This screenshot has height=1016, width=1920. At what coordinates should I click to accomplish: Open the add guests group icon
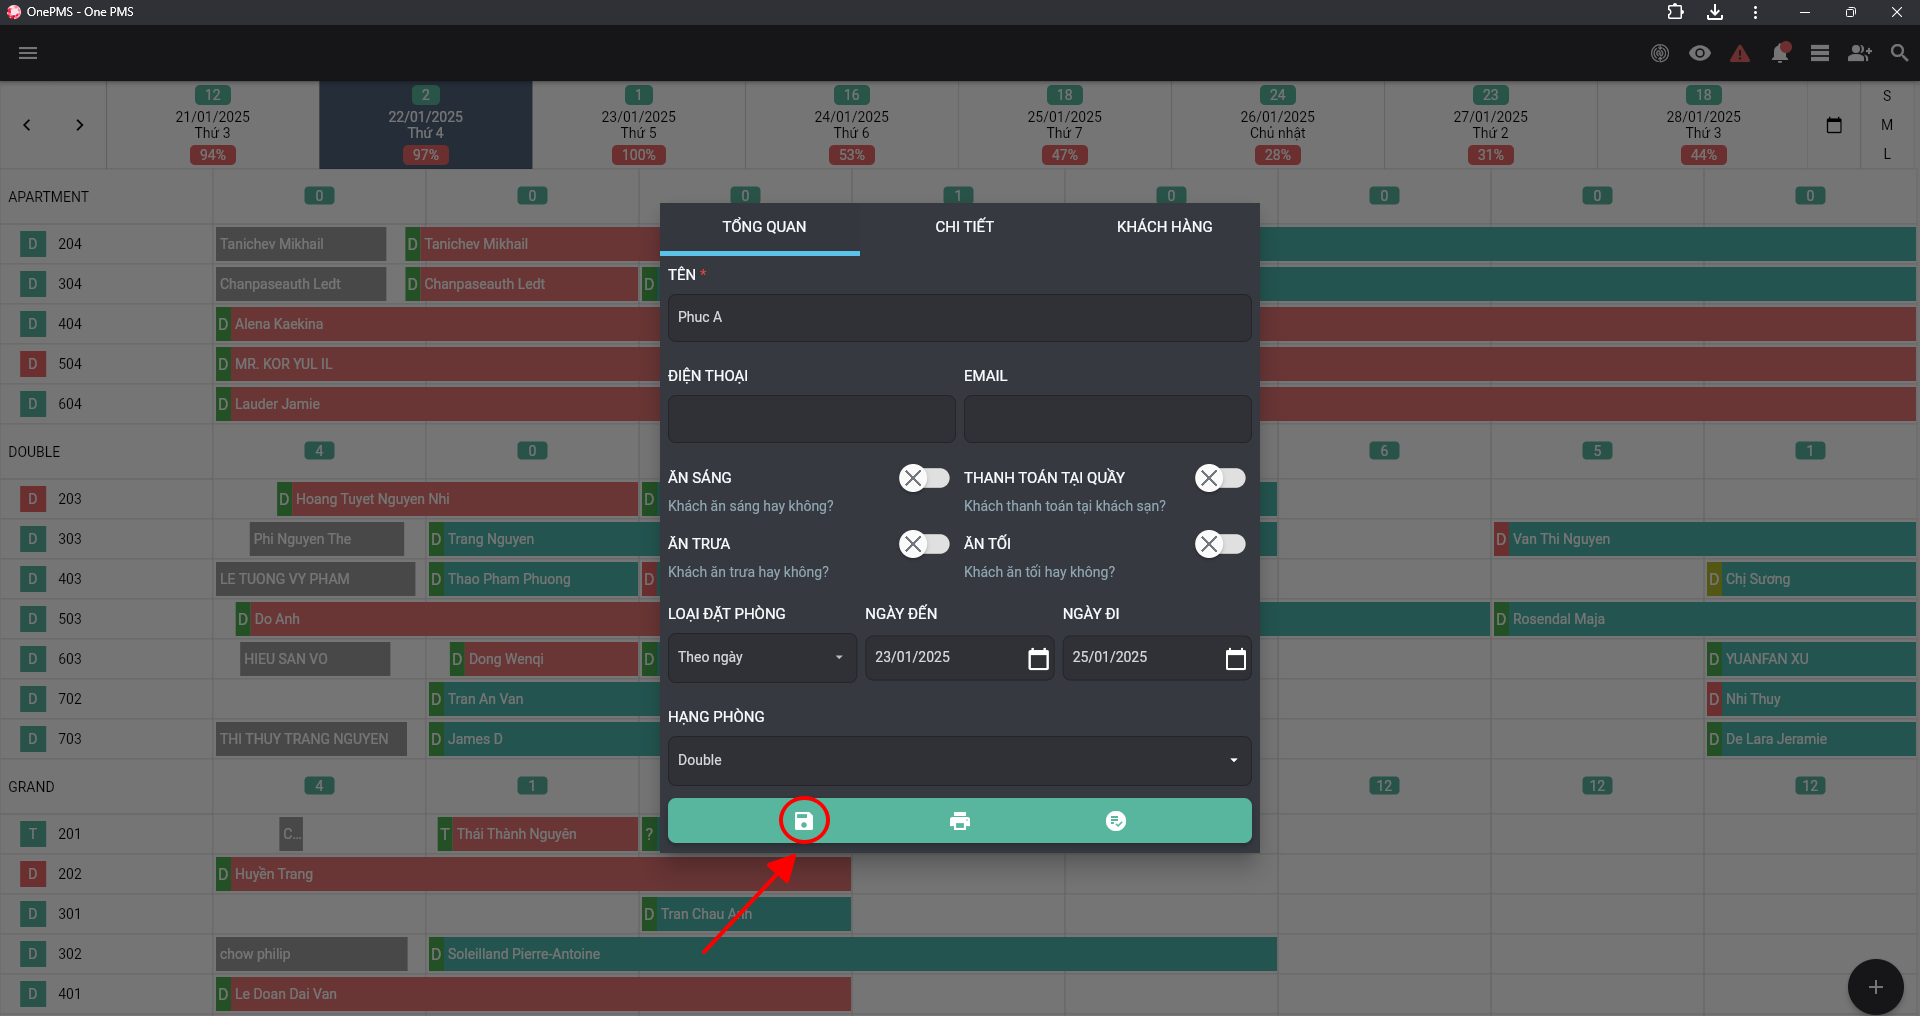point(1860,53)
